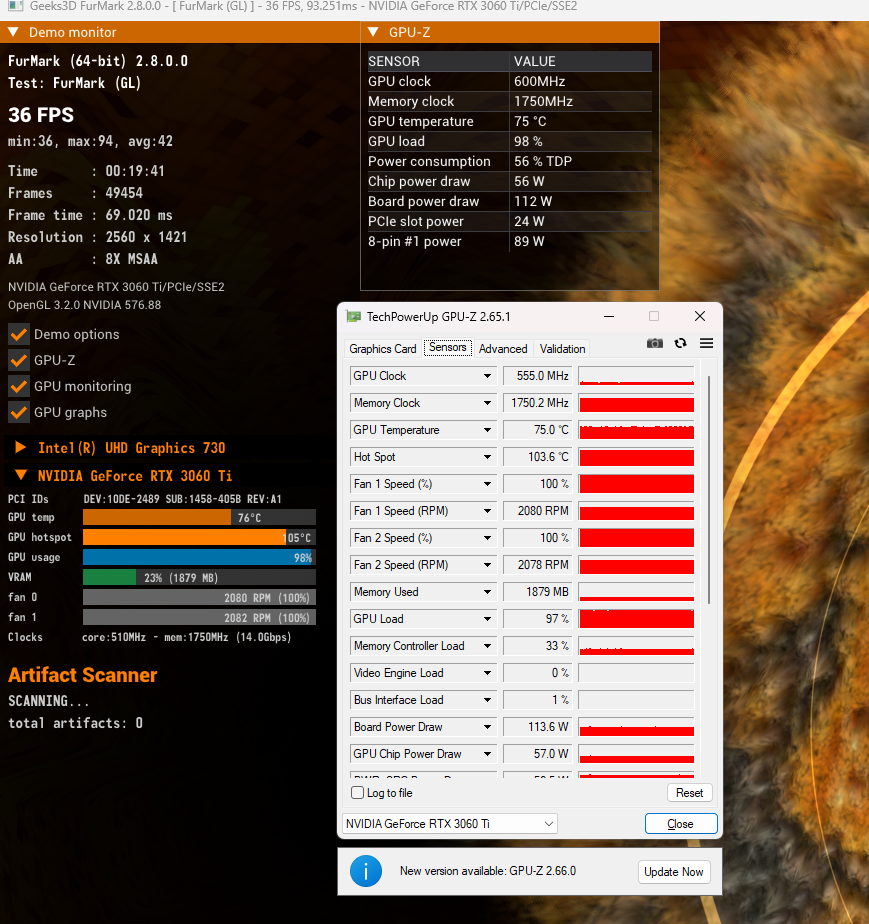Click the Board Power Draw value 113.6 W
This screenshot has height=924, width=869.
point(537,727)
